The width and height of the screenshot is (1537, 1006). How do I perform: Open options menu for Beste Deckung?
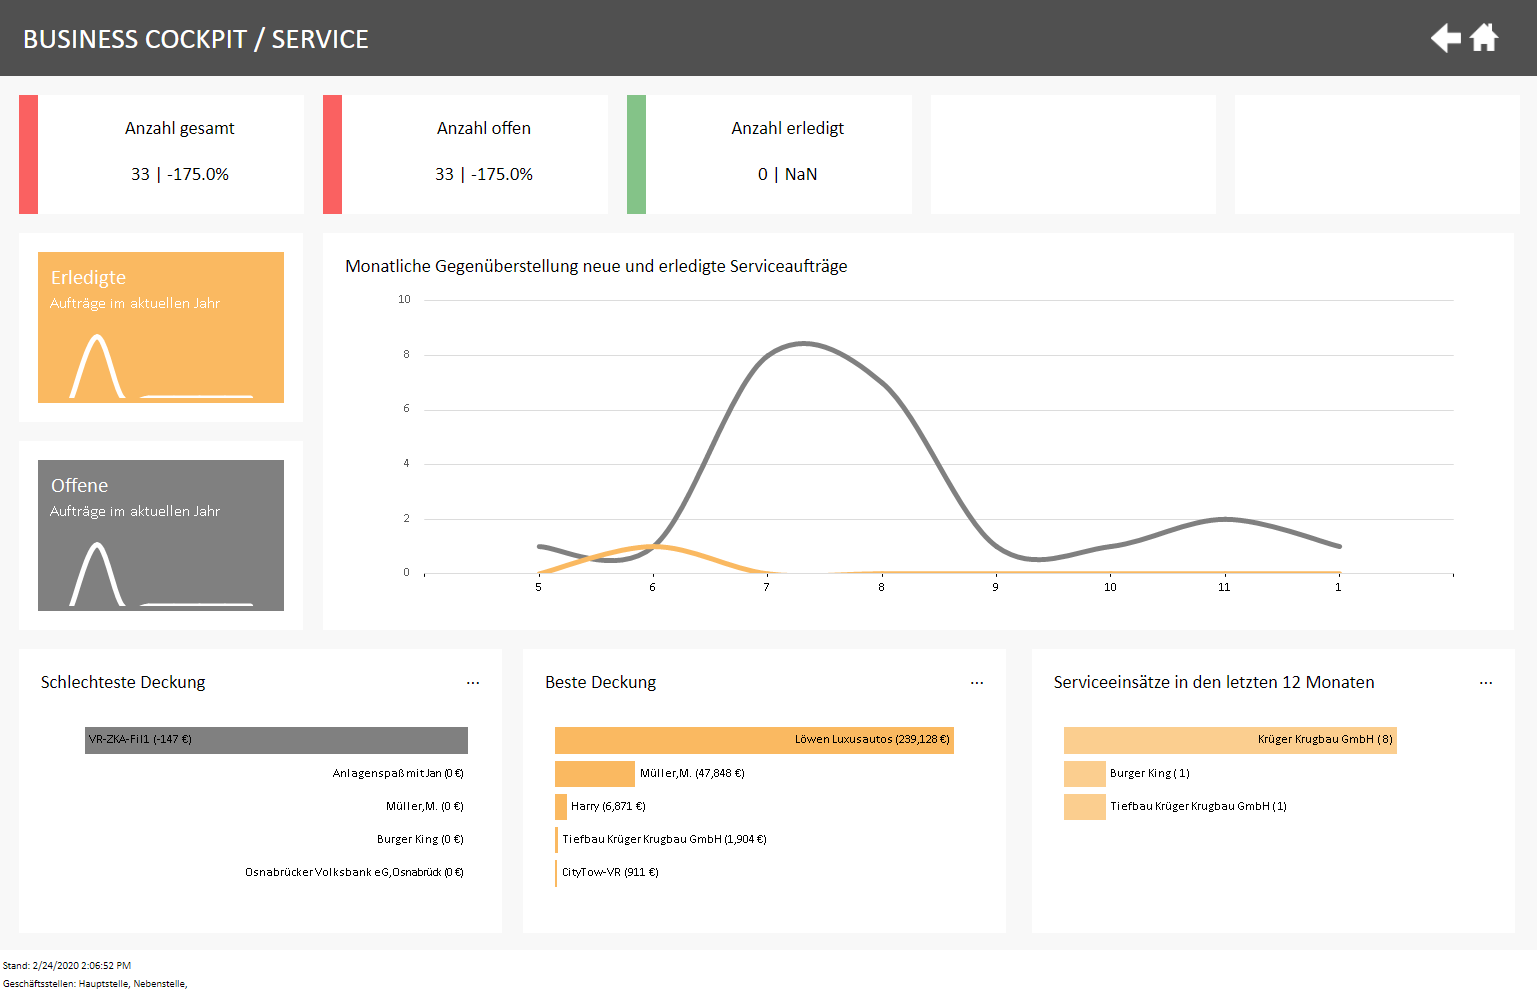[x=977, y=683]
